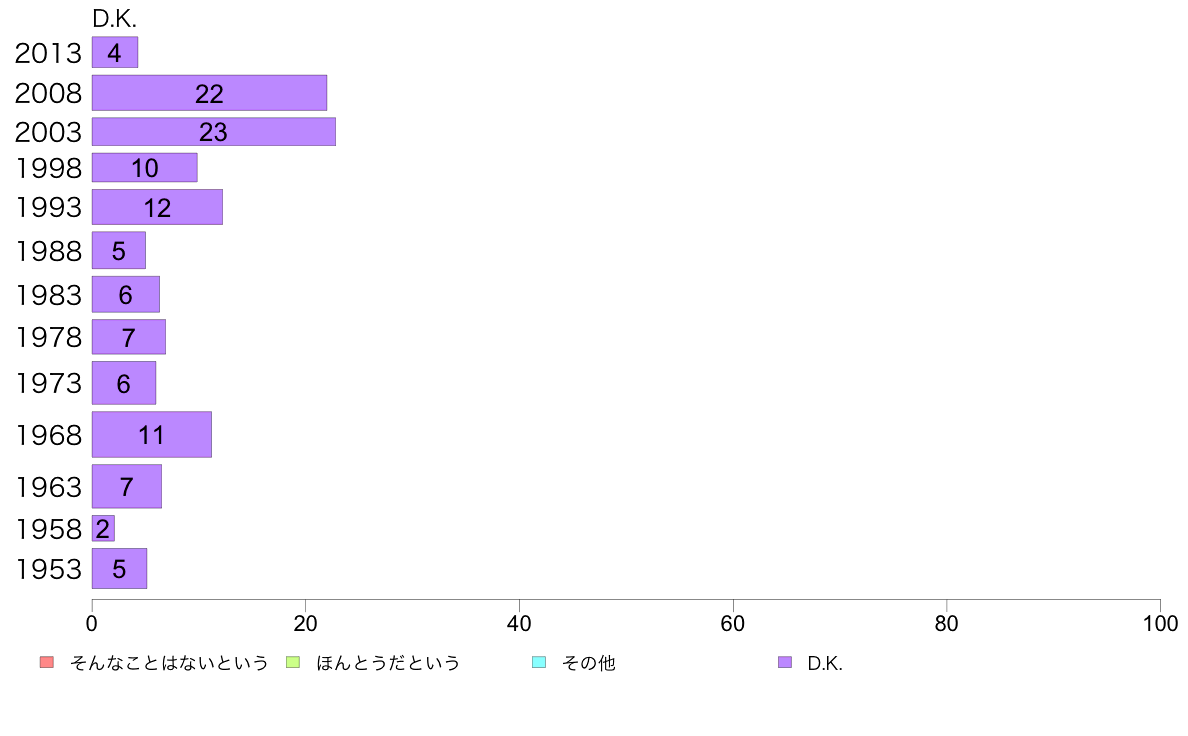The height and width of the screenshot is (736, 1188).
Task: Toggle the ほんとうだという legend label
Action: coord(388,663)
